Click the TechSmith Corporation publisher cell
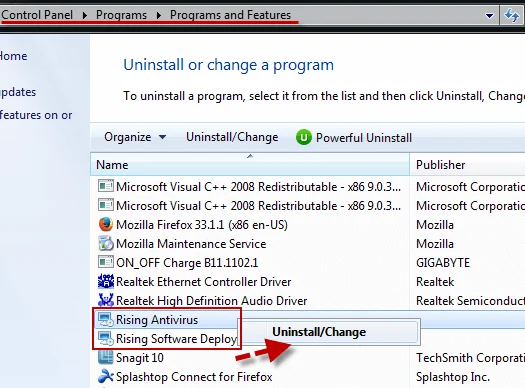This screenshot has height=388, width=525. coord(470,358)
